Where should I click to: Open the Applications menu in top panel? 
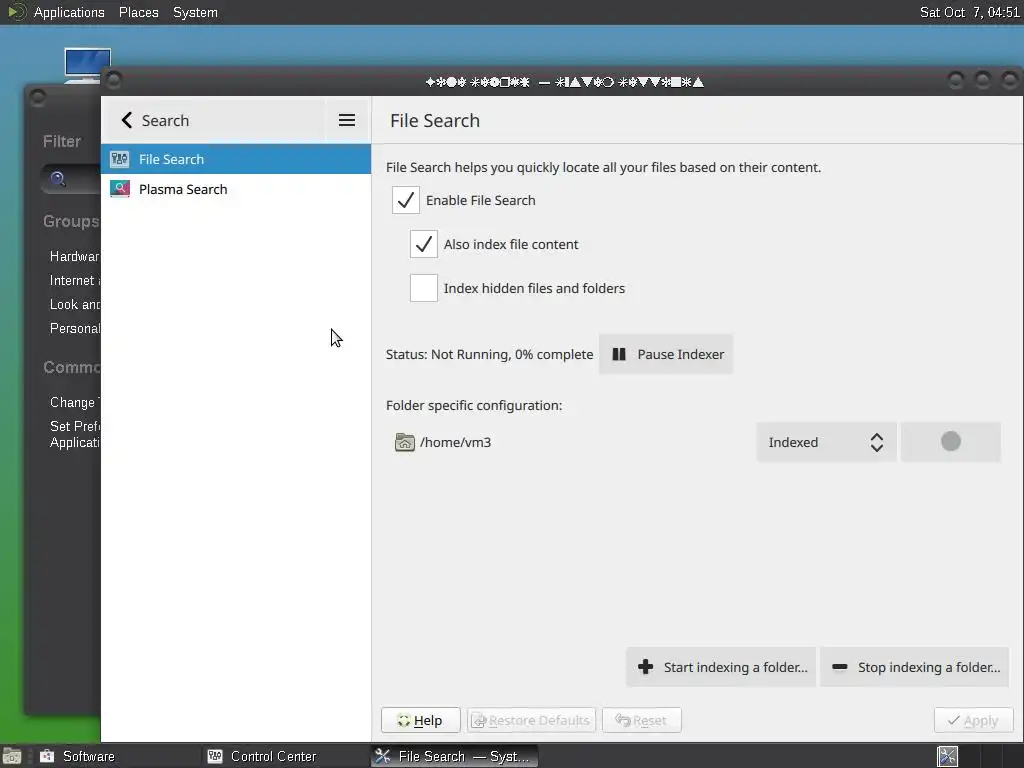tap(69, 12)
